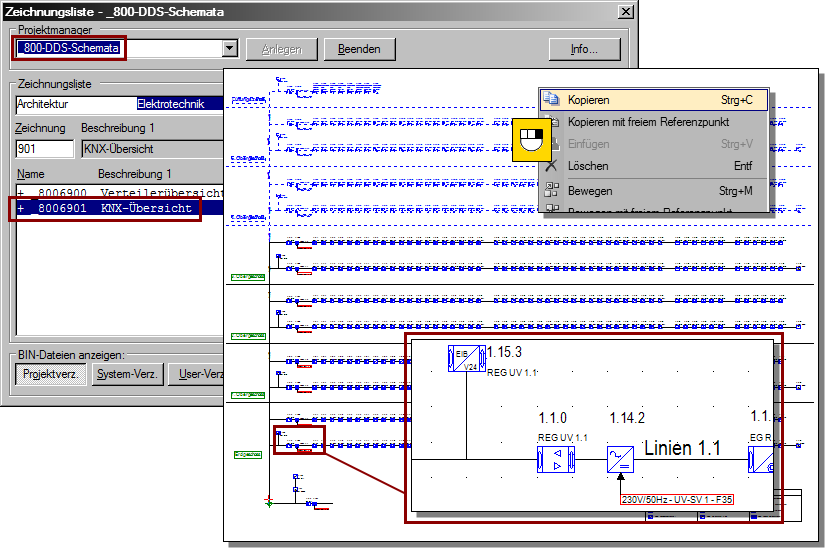Click the 230V/50Hz - UV-SV 1 - F35 label

coord(677,499)
